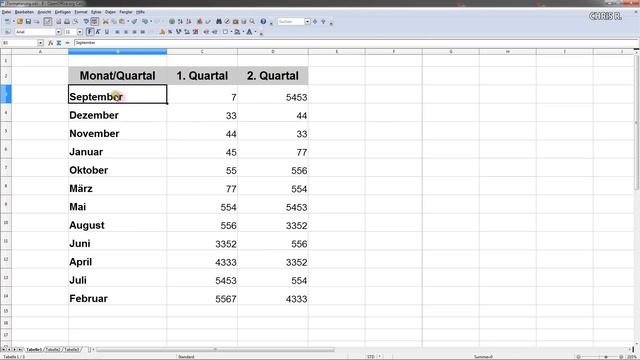This screenshot has height=360, width=640.
Task: Toggle justified alignment
Action: point(142,32)
